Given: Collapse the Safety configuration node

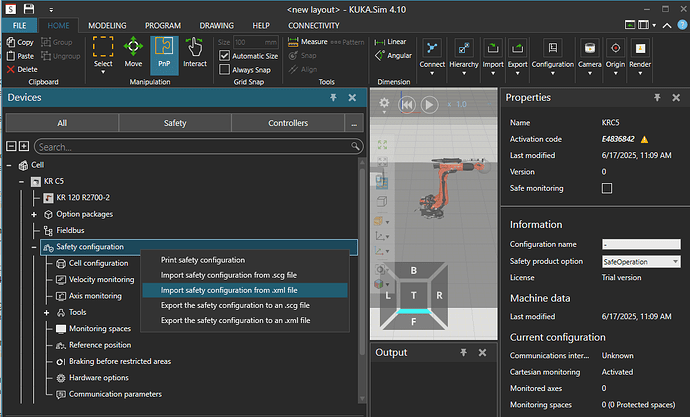Looking at the screenshot, I should 34,247.
